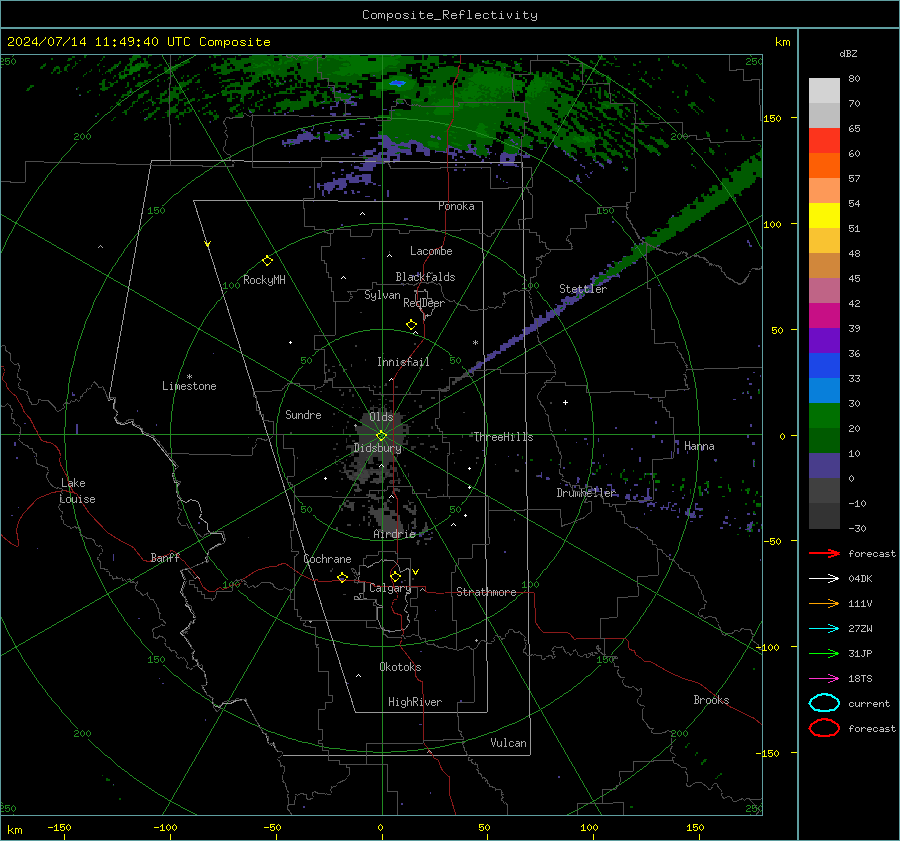This screenshot has width=900, height=841.
Task: Click the Sylvan map label
Action: [x=382, y=295]
